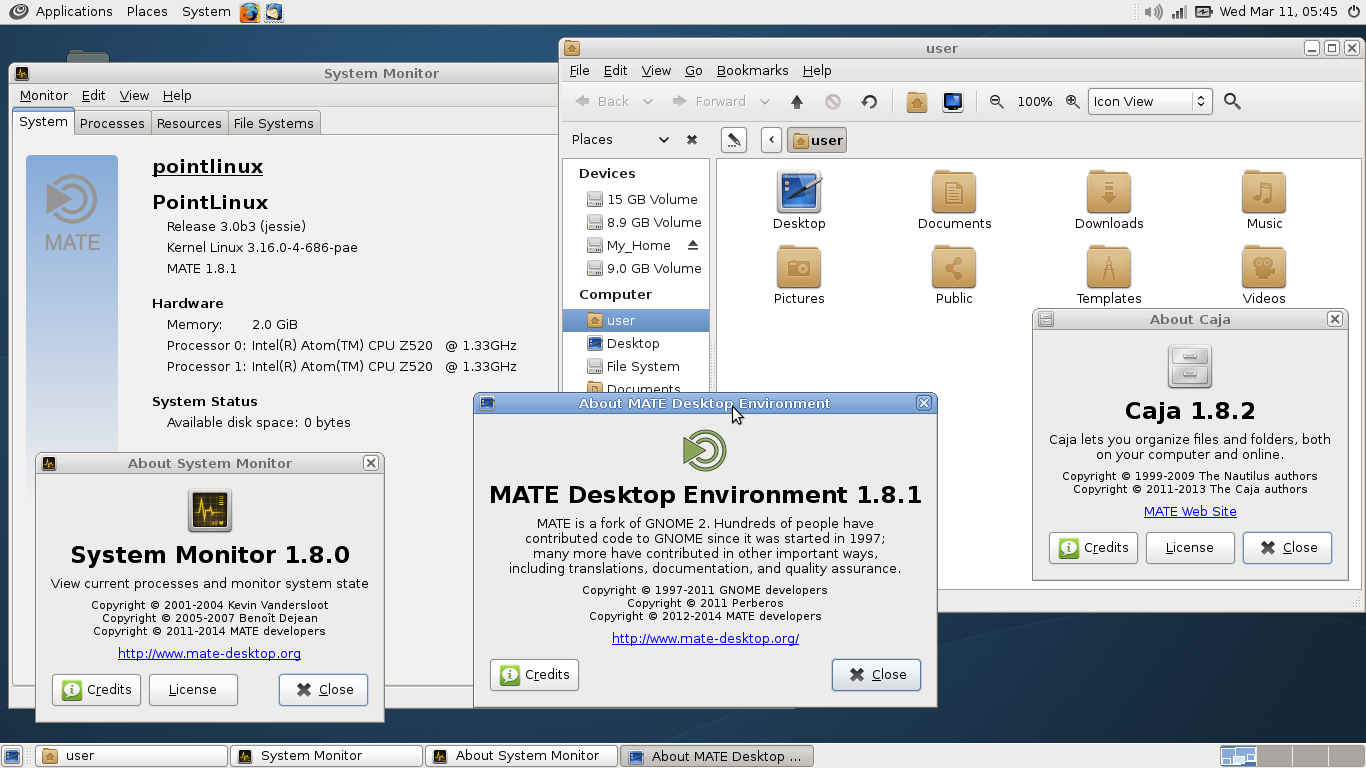The height and width of the screenshot is (768, 1366).
Task: Check the battery status icon
Action: point(1203,12)
